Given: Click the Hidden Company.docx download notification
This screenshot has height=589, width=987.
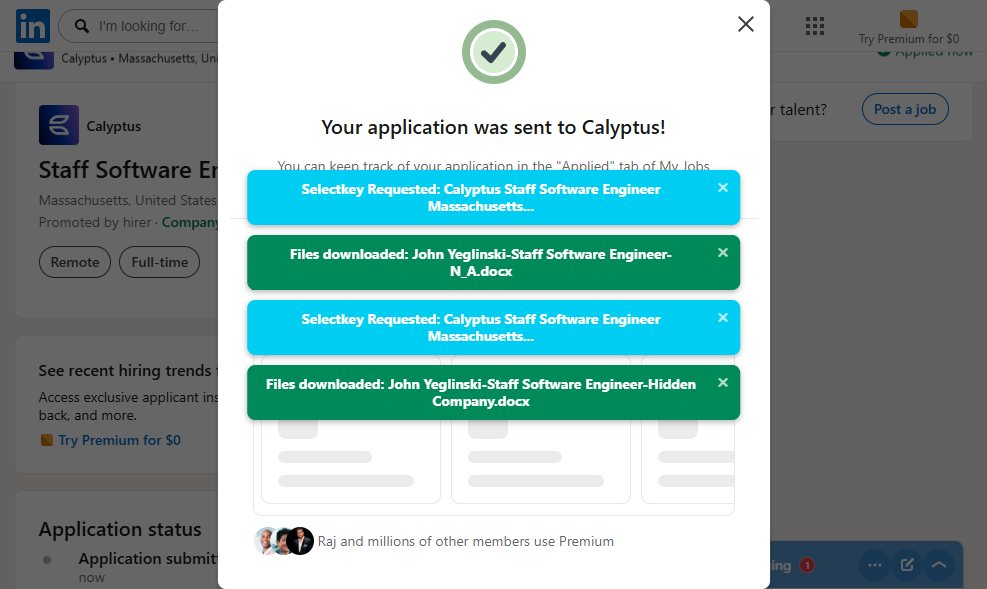Looking at the screenshot, I should (x=480, y=392).
